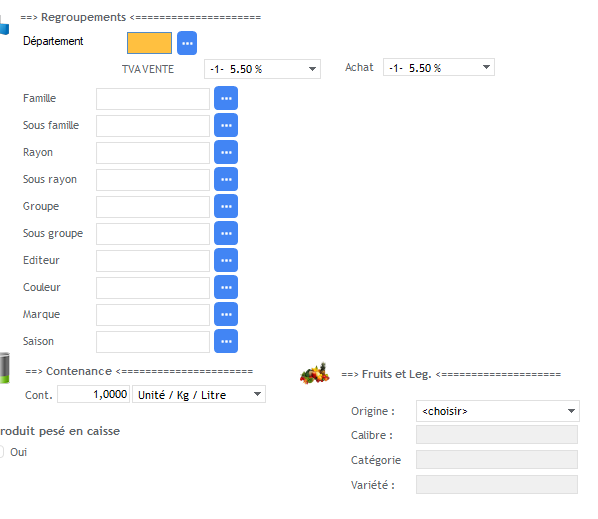Viewport: 598px width, 519px height.
Task: Toggle the Oui checkbox for produit pesé
Action: pos(1,452)
